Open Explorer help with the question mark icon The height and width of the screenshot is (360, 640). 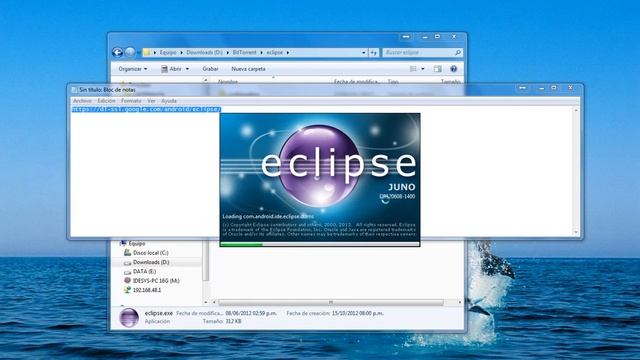point(453,69)
